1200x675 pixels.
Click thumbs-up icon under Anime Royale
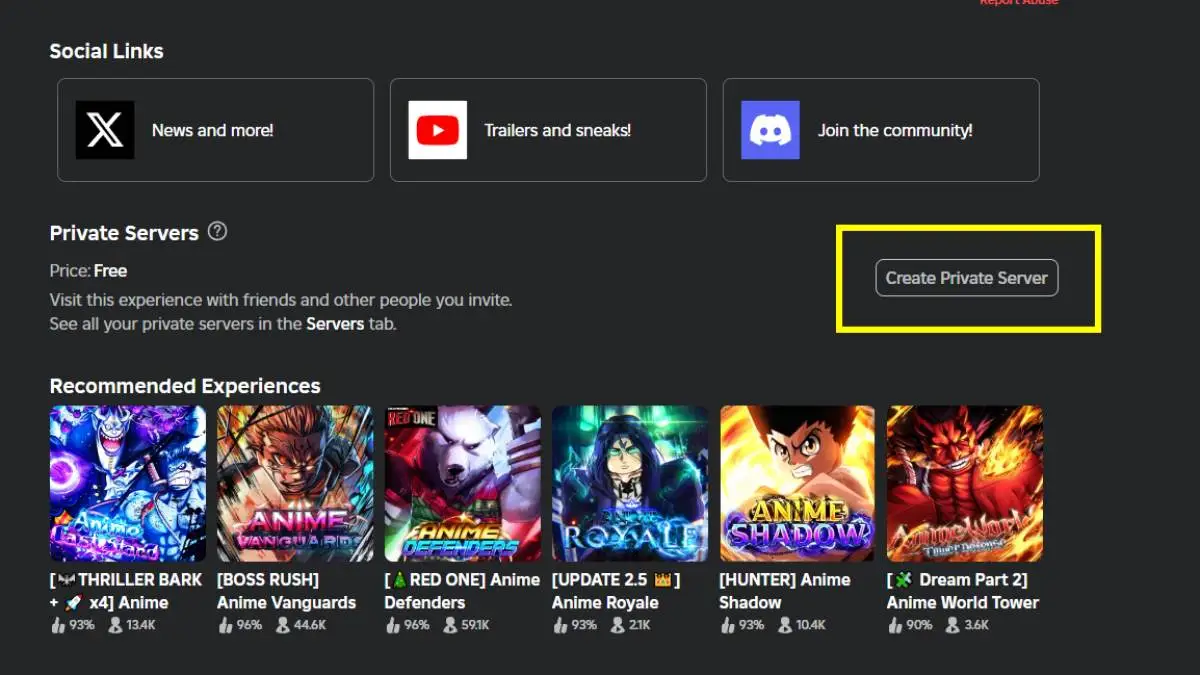(560, 625)
